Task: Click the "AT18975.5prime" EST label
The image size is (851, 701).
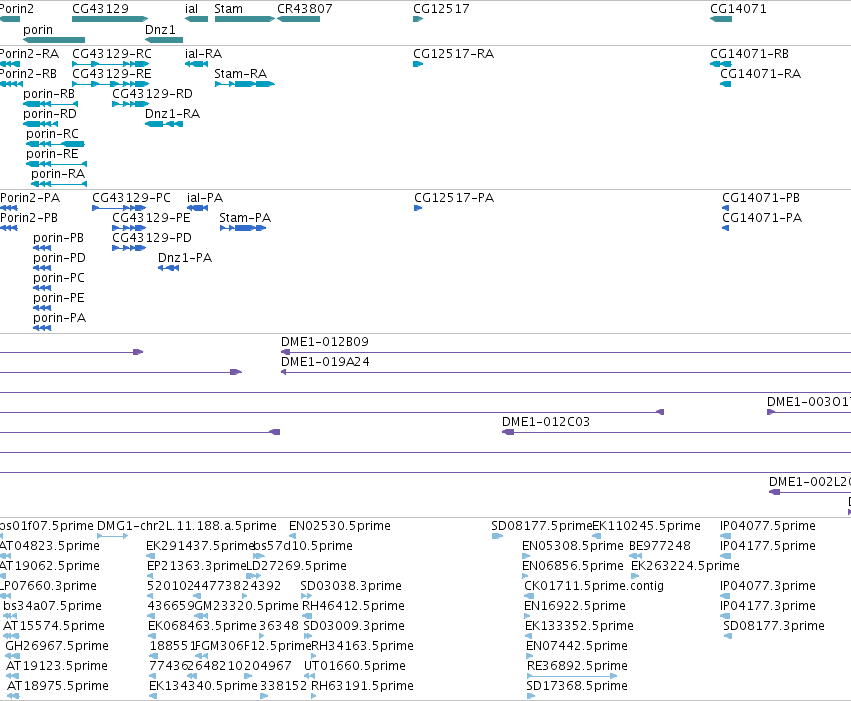Action: [58, 687]
